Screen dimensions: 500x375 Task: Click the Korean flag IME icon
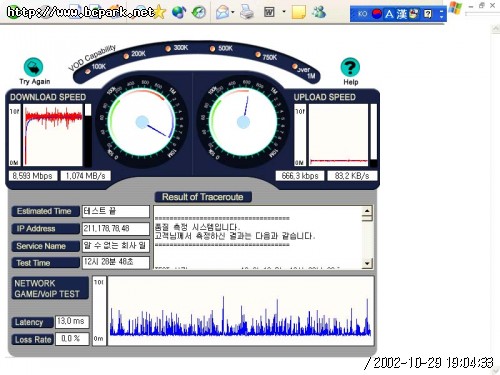click(377, 14)
